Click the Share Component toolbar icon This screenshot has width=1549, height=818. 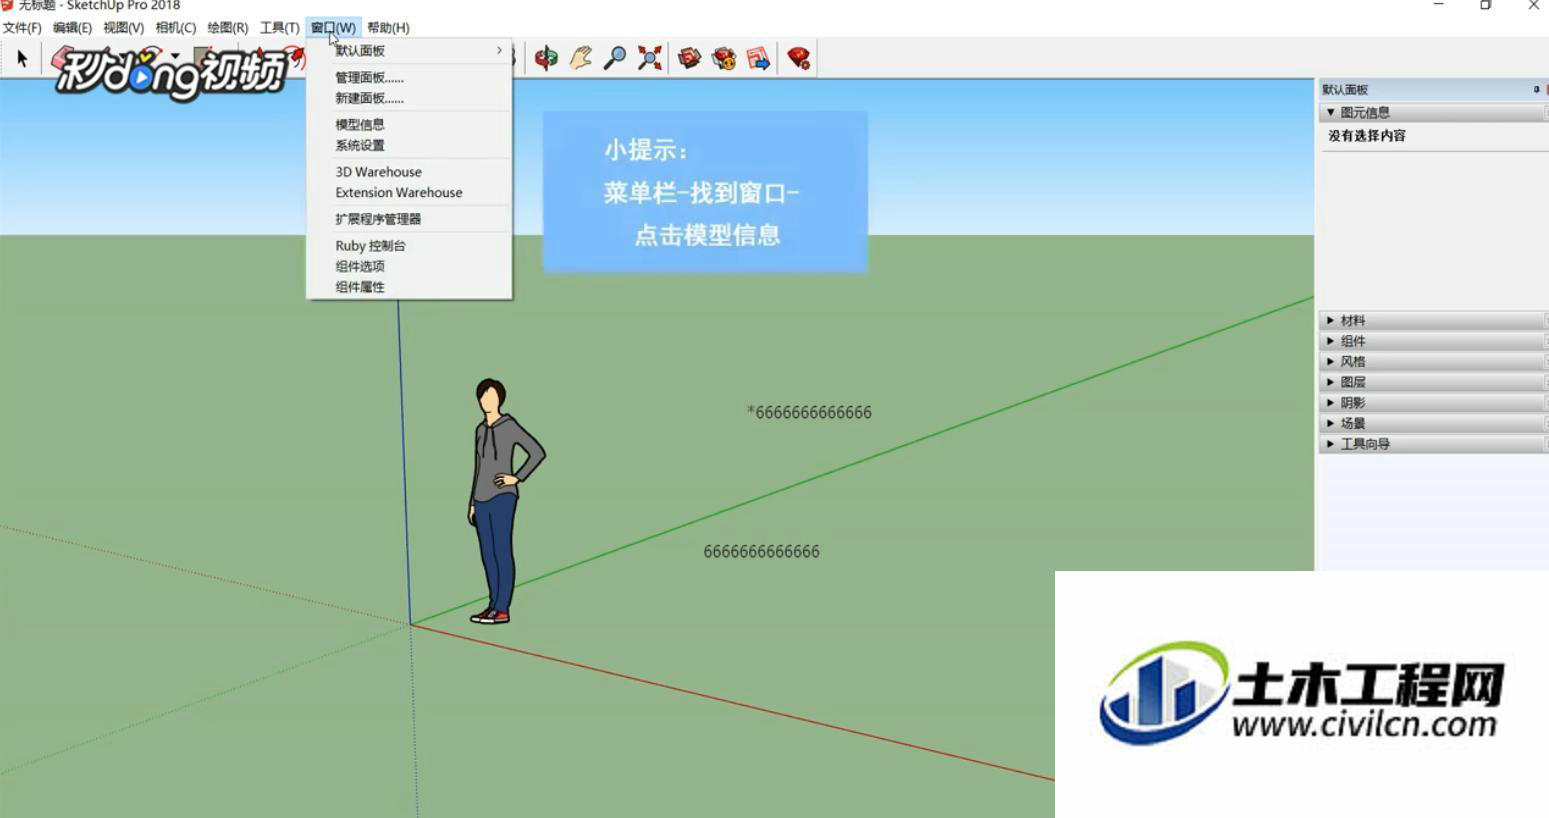click(724, 58)
